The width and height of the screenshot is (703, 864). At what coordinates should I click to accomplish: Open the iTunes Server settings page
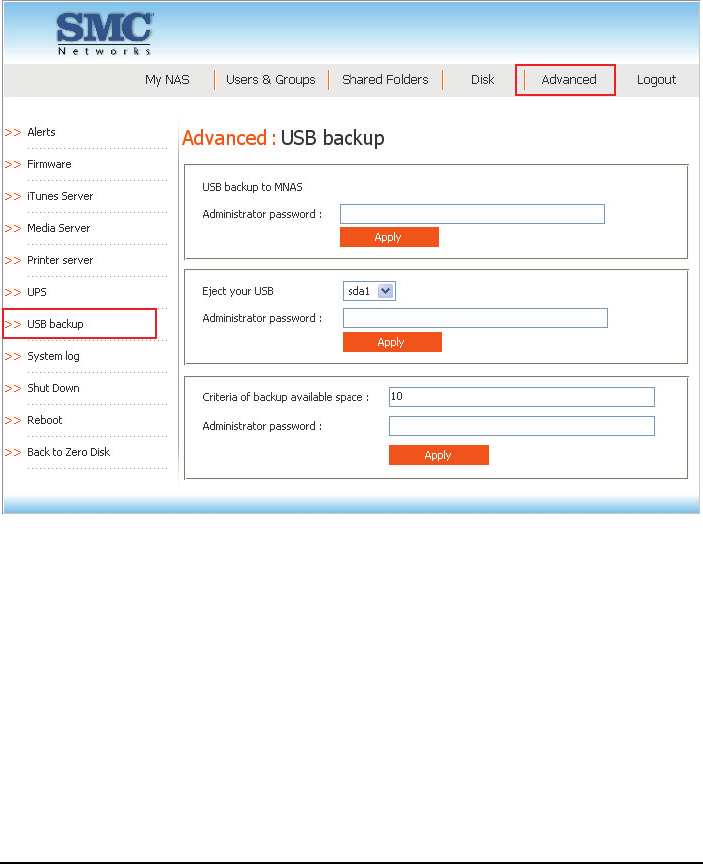(60, 196)
